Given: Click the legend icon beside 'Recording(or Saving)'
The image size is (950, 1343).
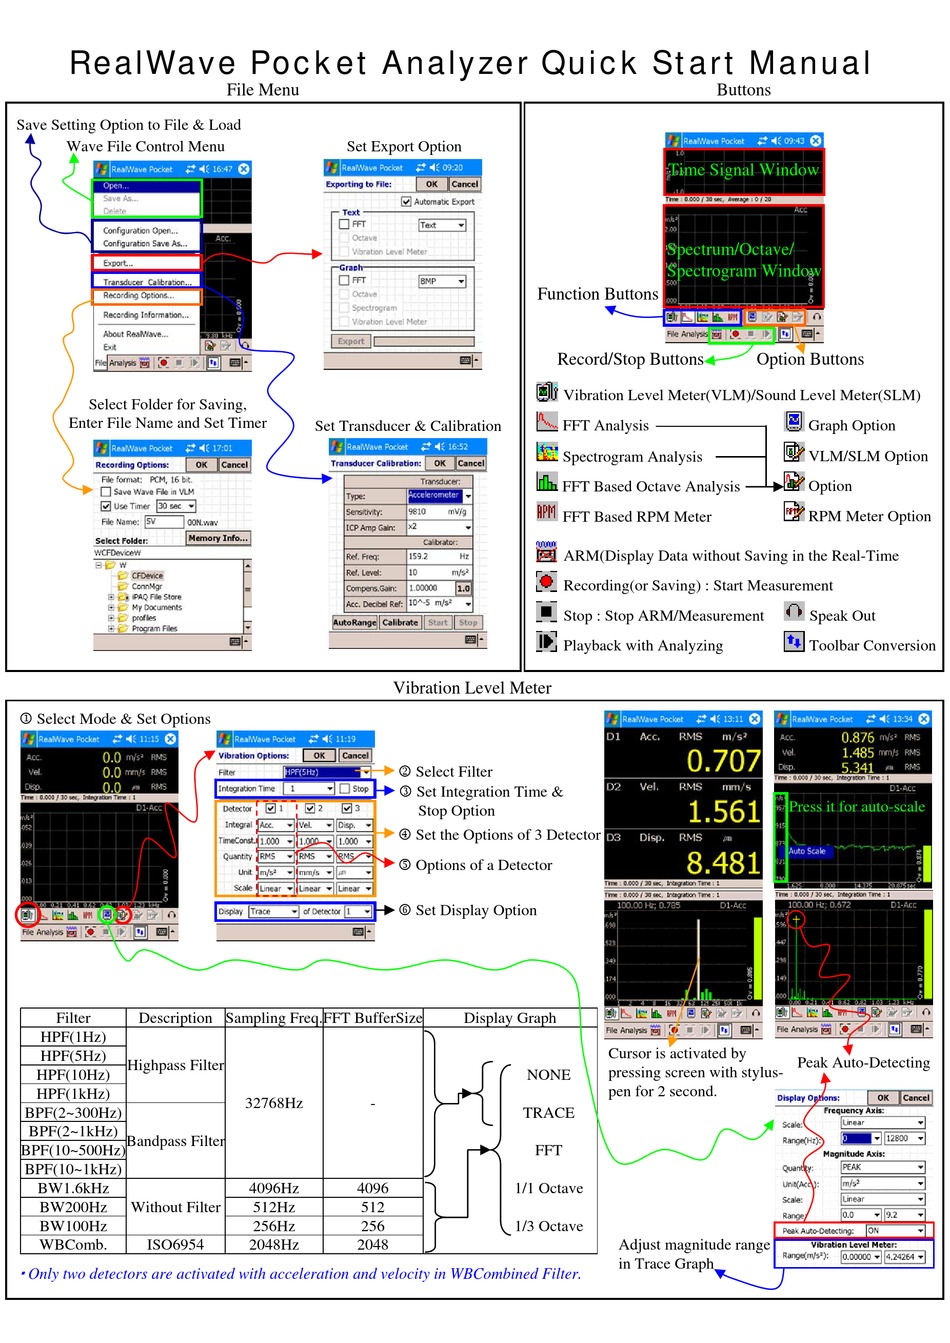Looking at the screenshot, I should coord(547,581).
